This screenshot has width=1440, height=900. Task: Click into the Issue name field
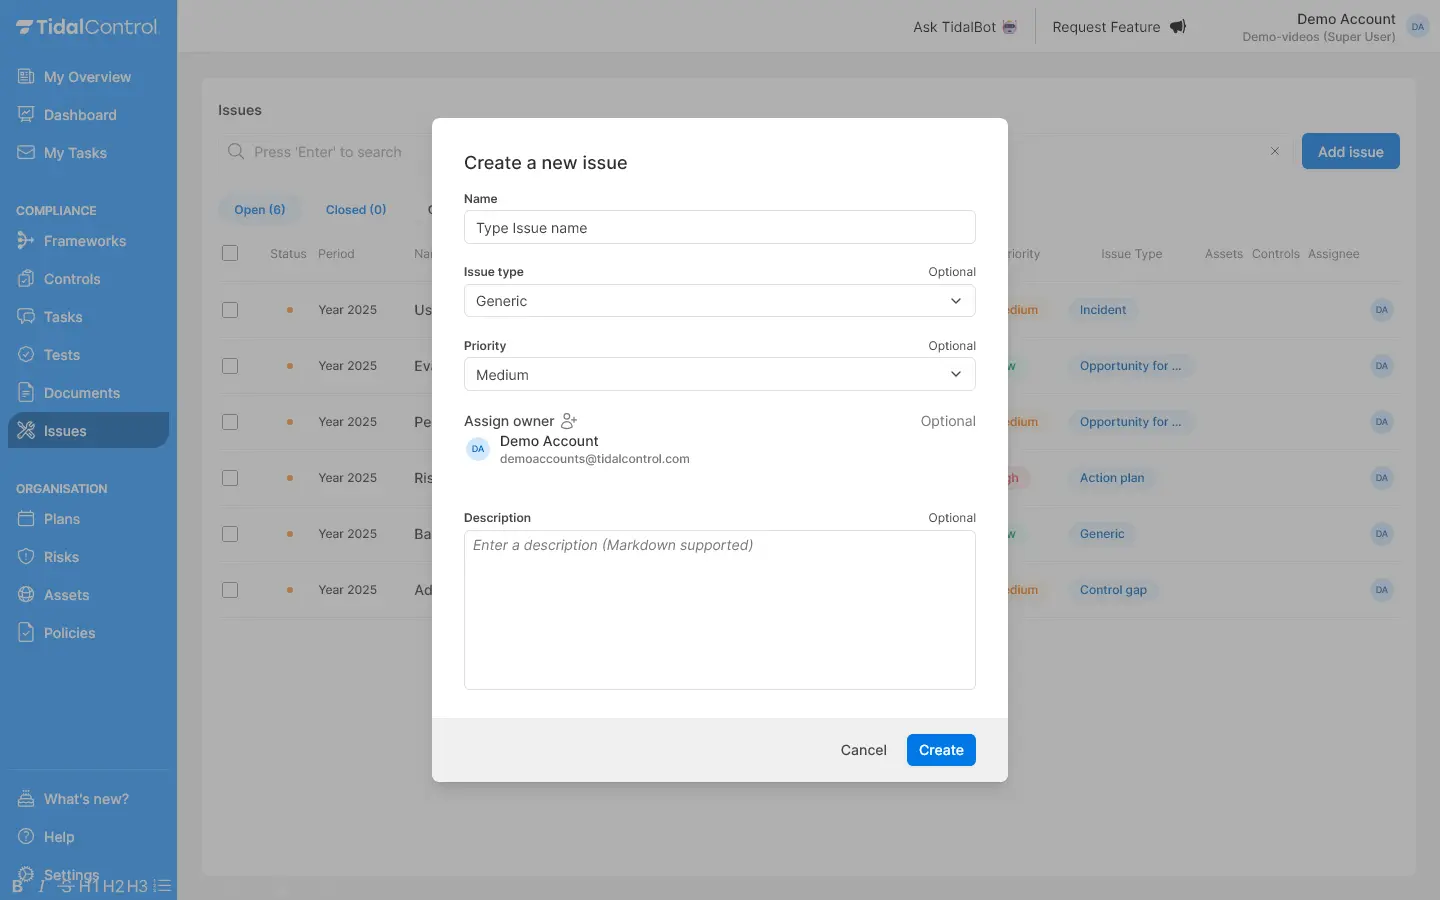(719, 228)
